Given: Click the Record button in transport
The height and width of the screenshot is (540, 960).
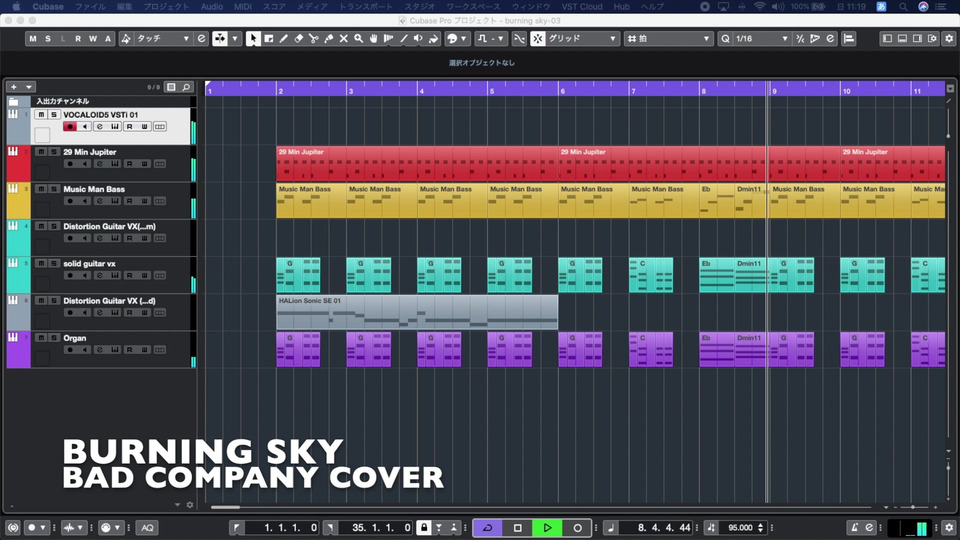Looking at the screenshot, I should [x=577, y=528].
